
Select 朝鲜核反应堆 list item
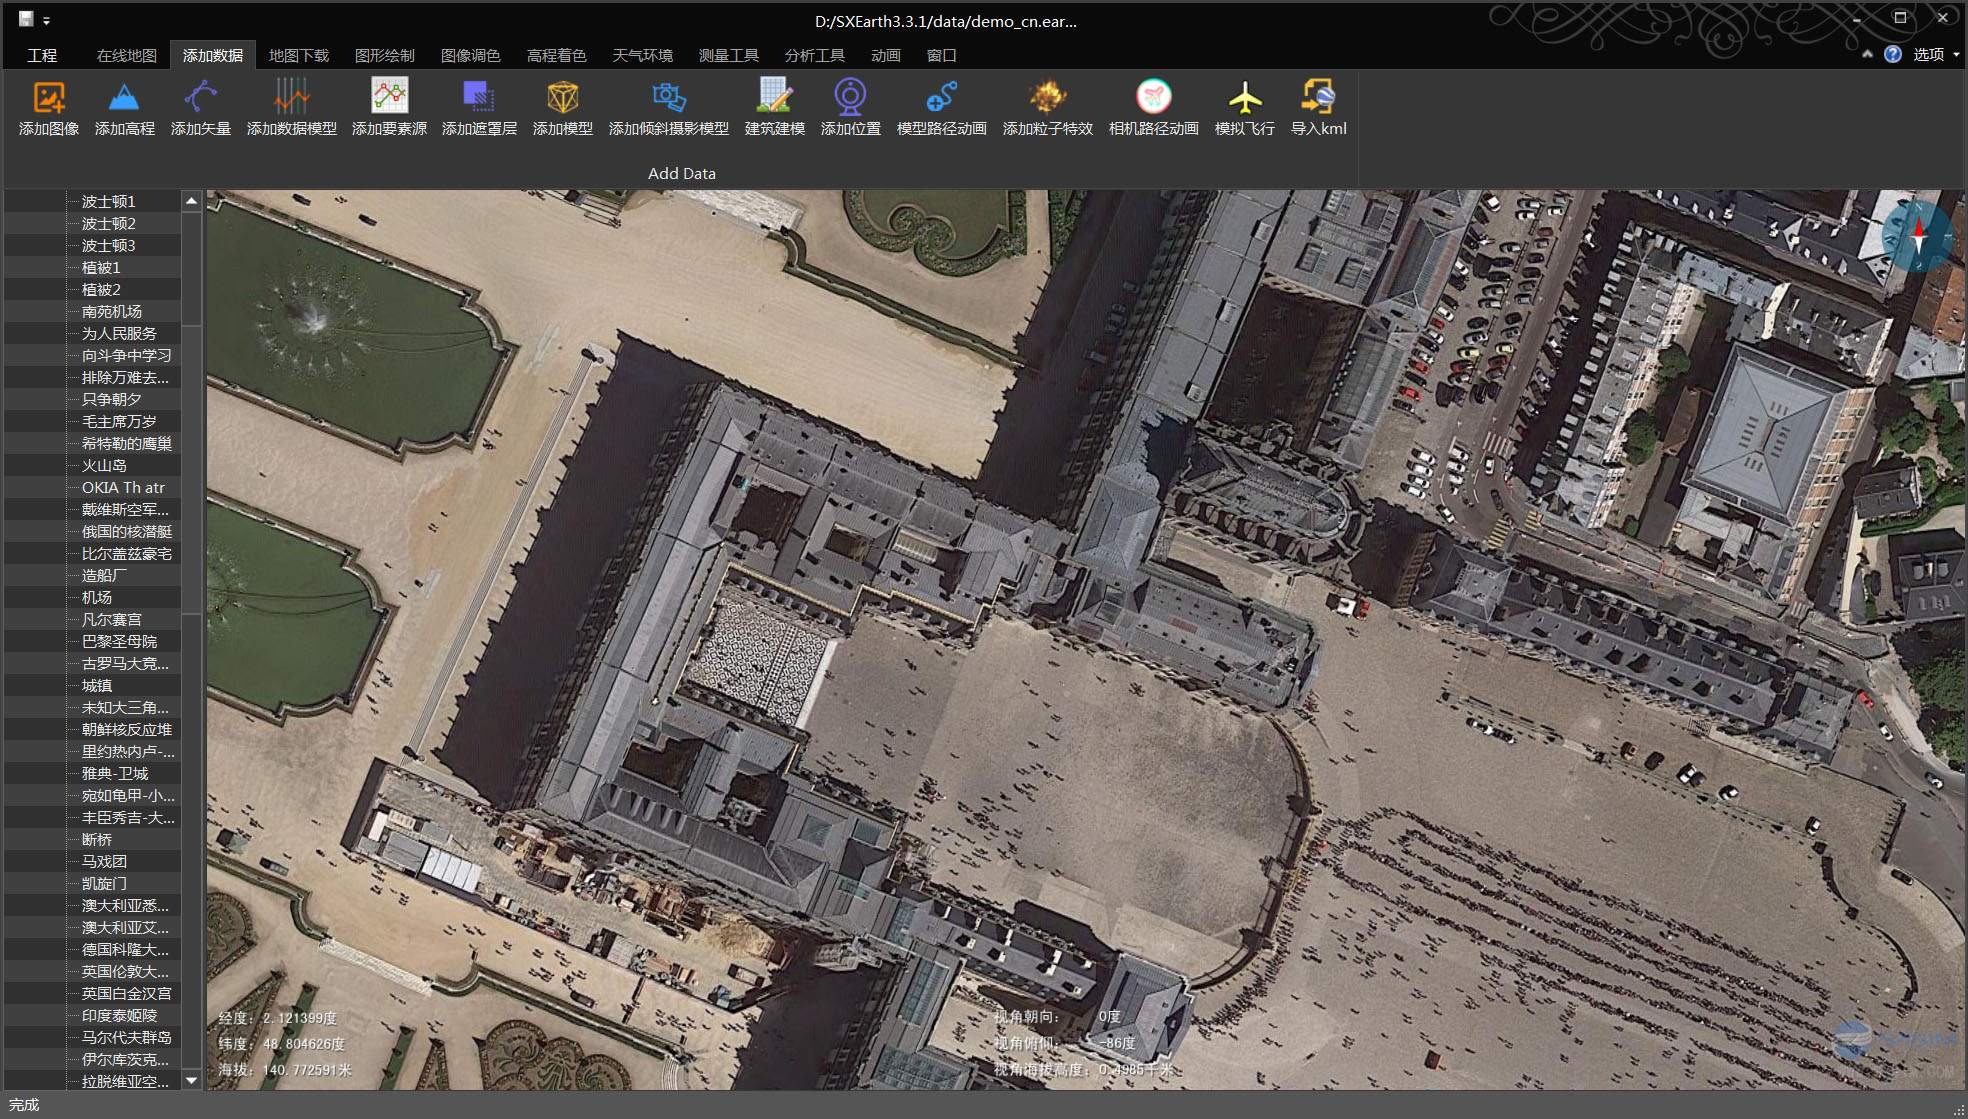coord(127,729)
